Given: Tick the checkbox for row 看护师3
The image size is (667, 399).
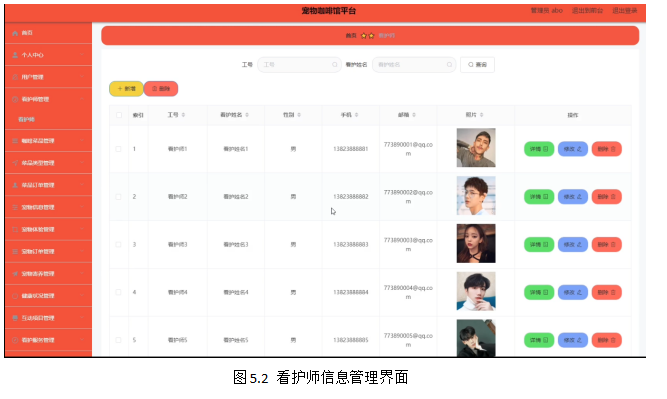Looking at the screenshot, I should 118,245.
